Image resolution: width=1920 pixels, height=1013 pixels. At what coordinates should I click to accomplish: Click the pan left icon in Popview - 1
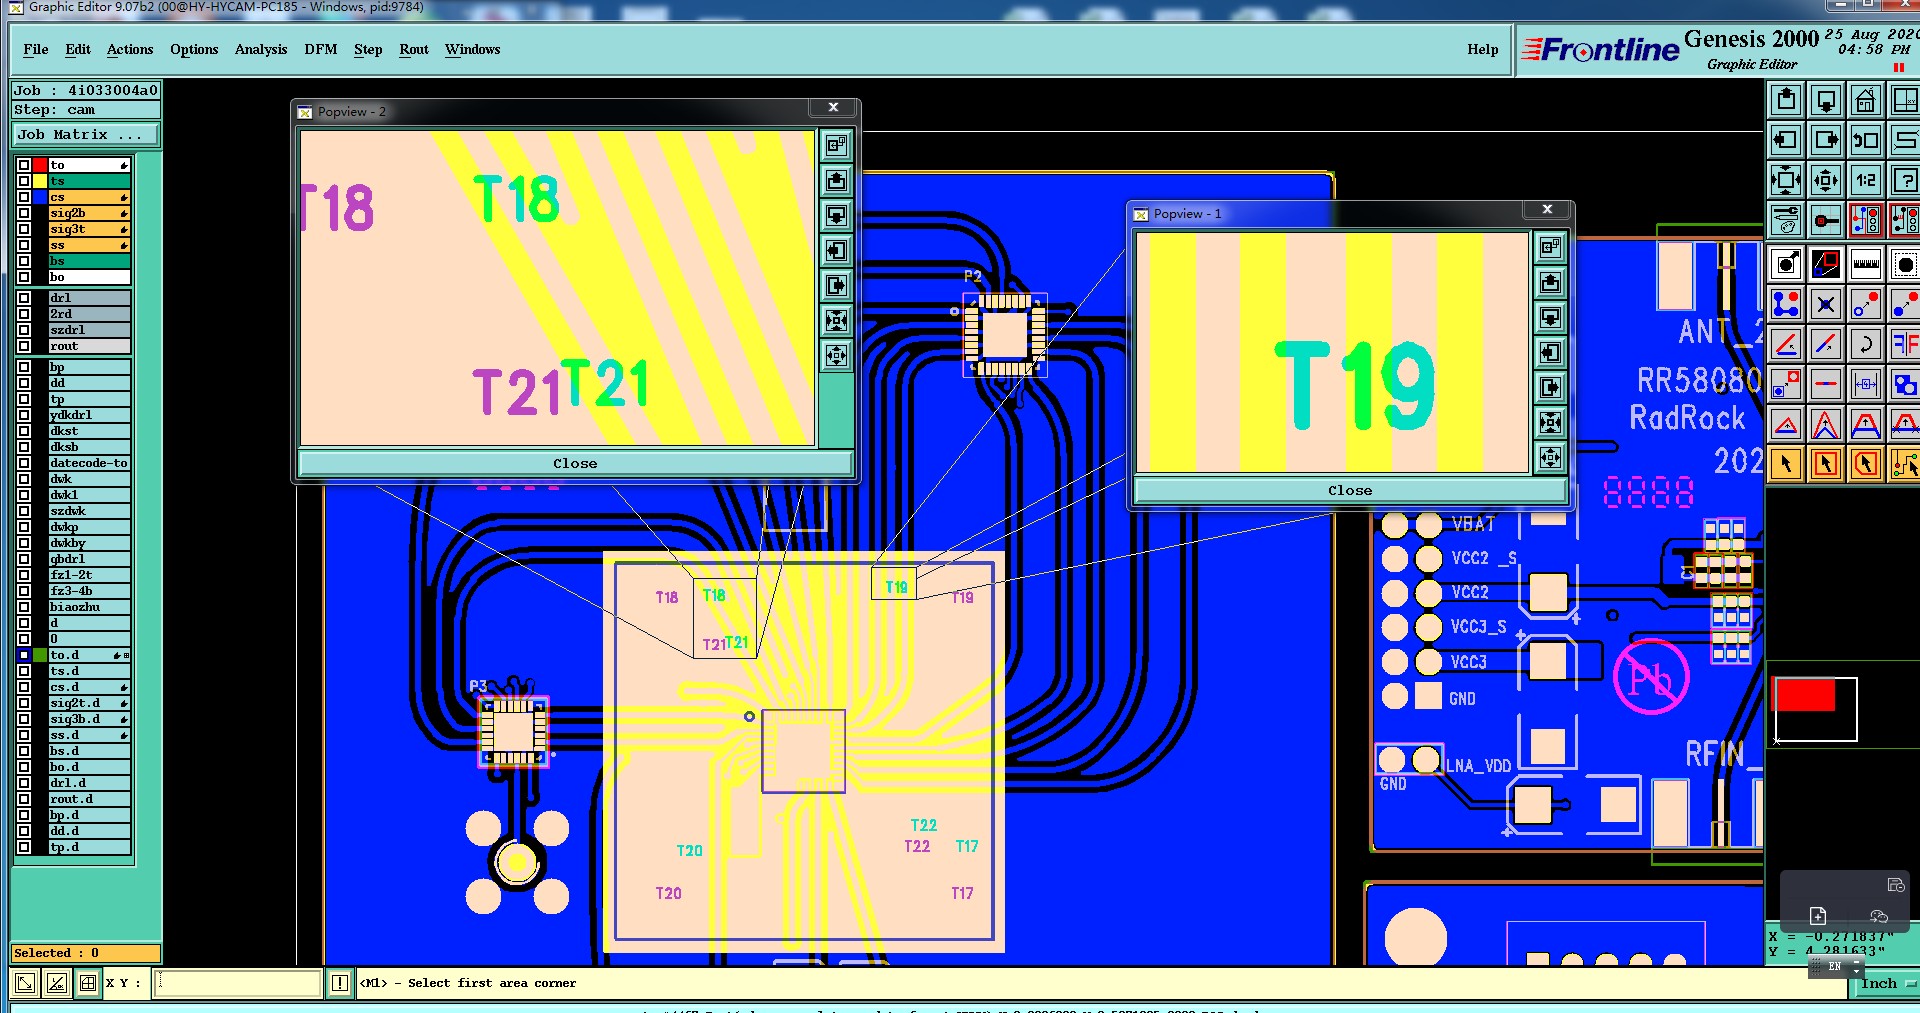1551,352
